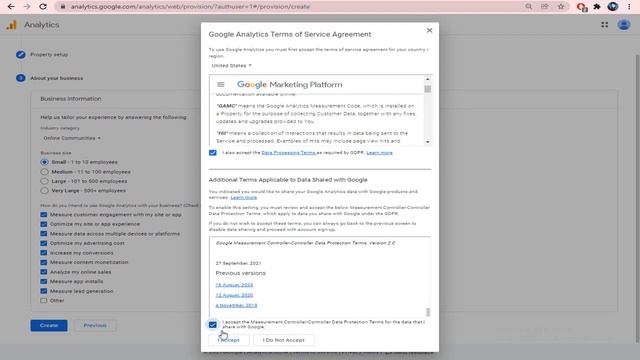The image size is (640, 360).
Task: Click the Property setup step icon
Action: click(x=20, y=55)
